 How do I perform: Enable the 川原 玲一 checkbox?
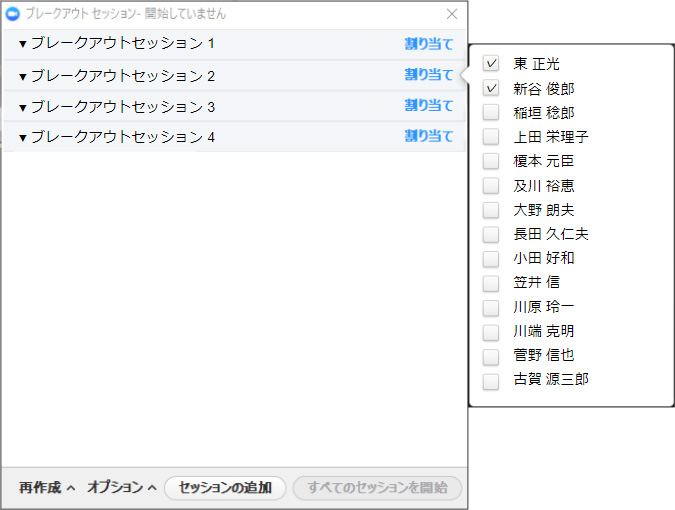coord(491,307)
